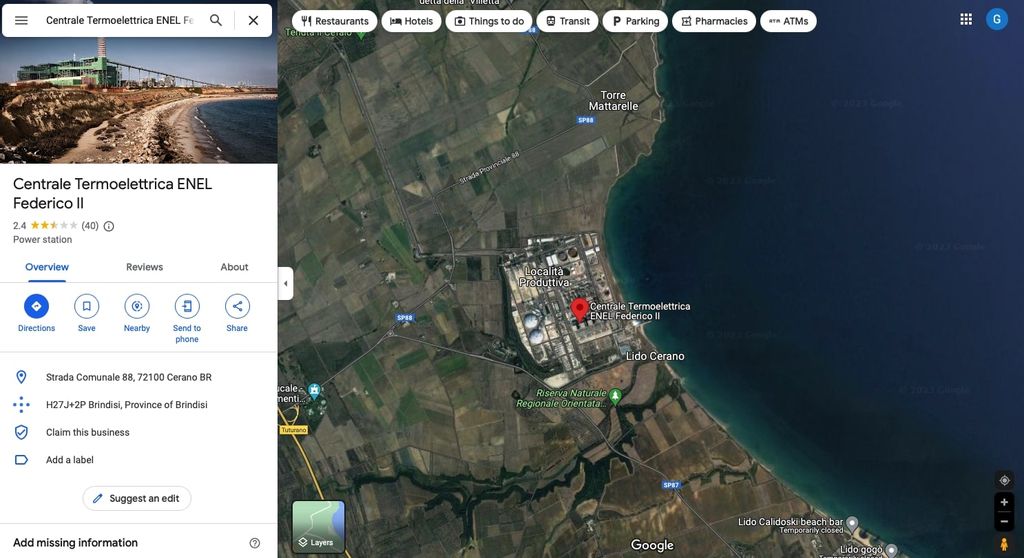Switch to the Reviews tab
Viewport: 1024px width, 558px height.
click(x=144, y=267)
